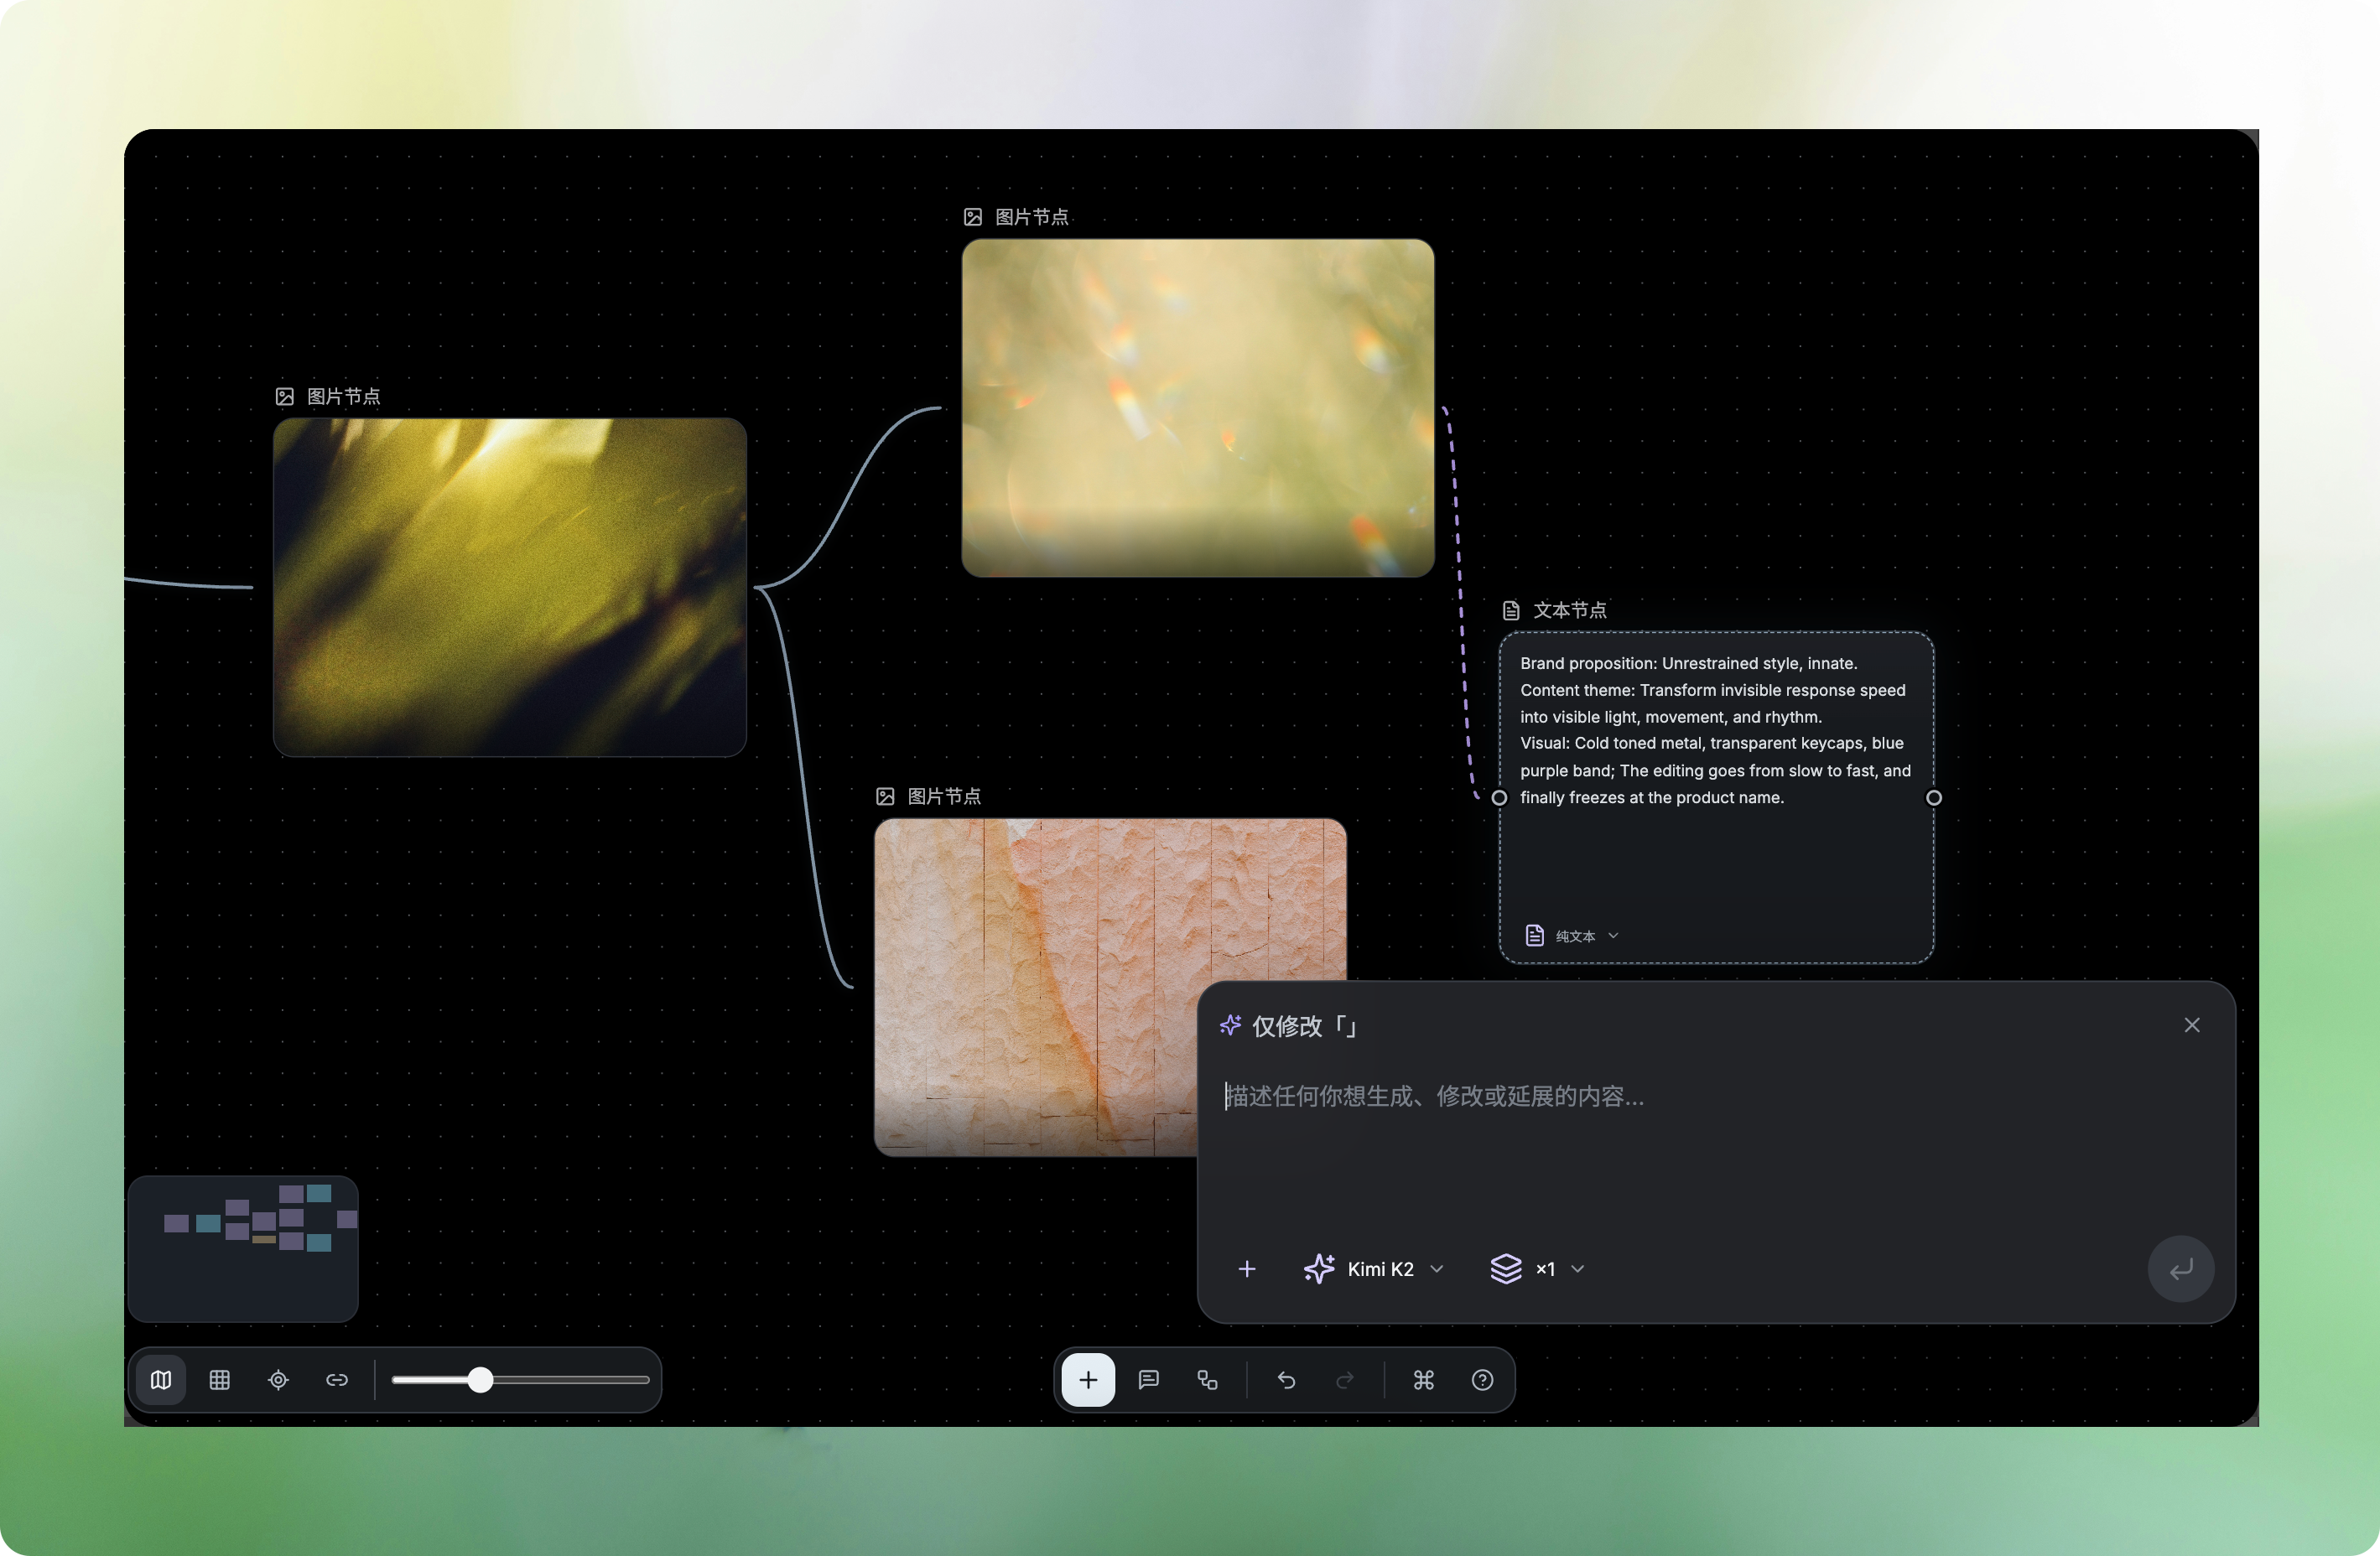2380x1556 pixels.
Task: Select the dark green image node thumbnail
Action: click(510, 587)
